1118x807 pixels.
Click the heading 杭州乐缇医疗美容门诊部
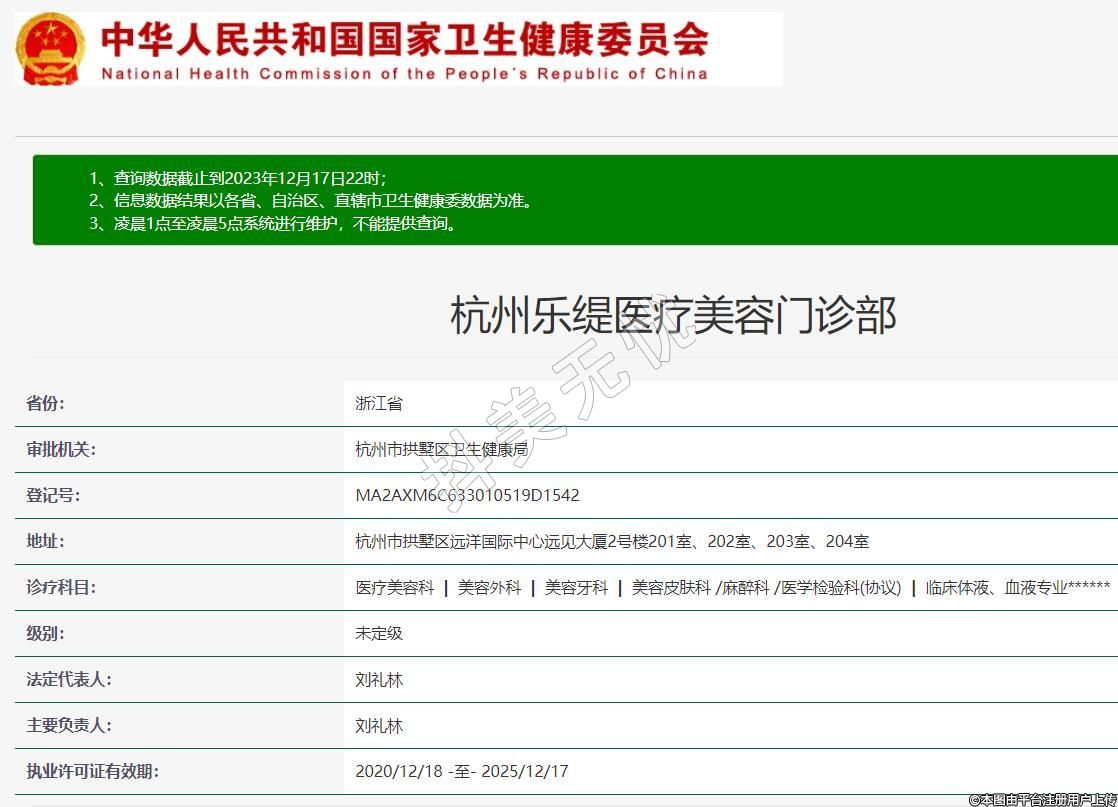(673, 315)
